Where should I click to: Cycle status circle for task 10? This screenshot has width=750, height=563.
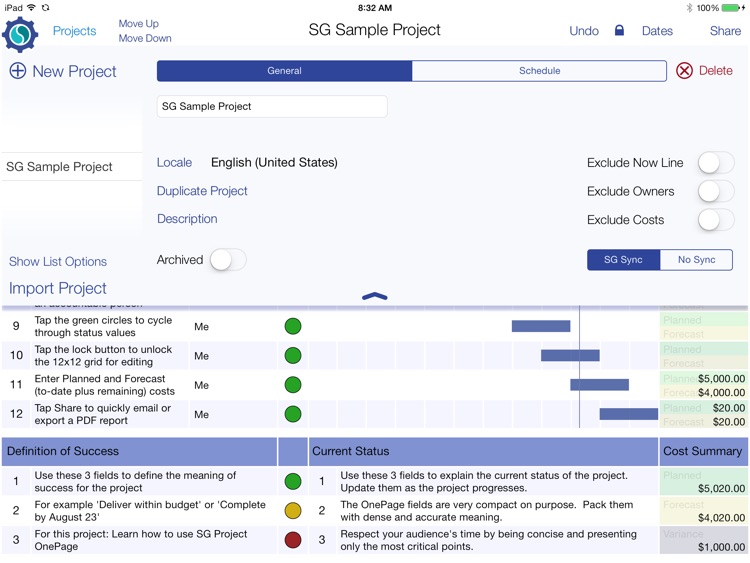[293, 355]
